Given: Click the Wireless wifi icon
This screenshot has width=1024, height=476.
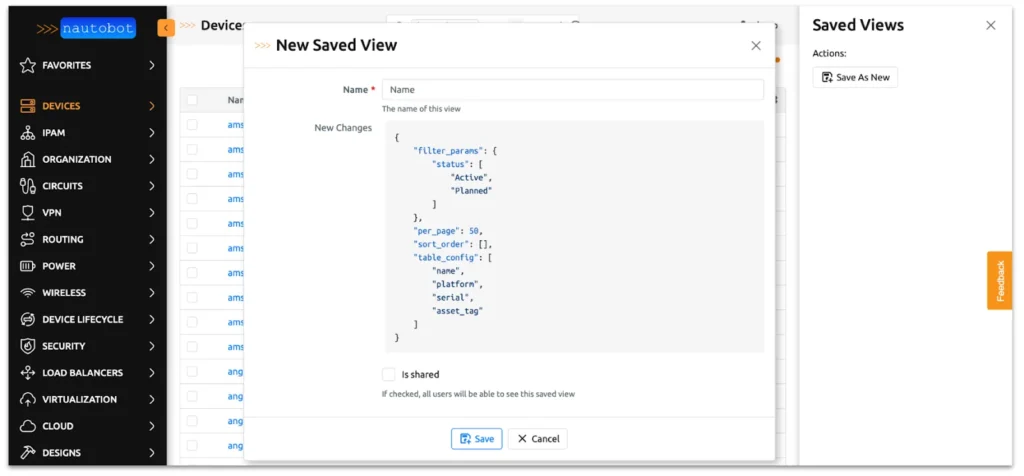Looking at the screenshot, I should click(27, 293).
